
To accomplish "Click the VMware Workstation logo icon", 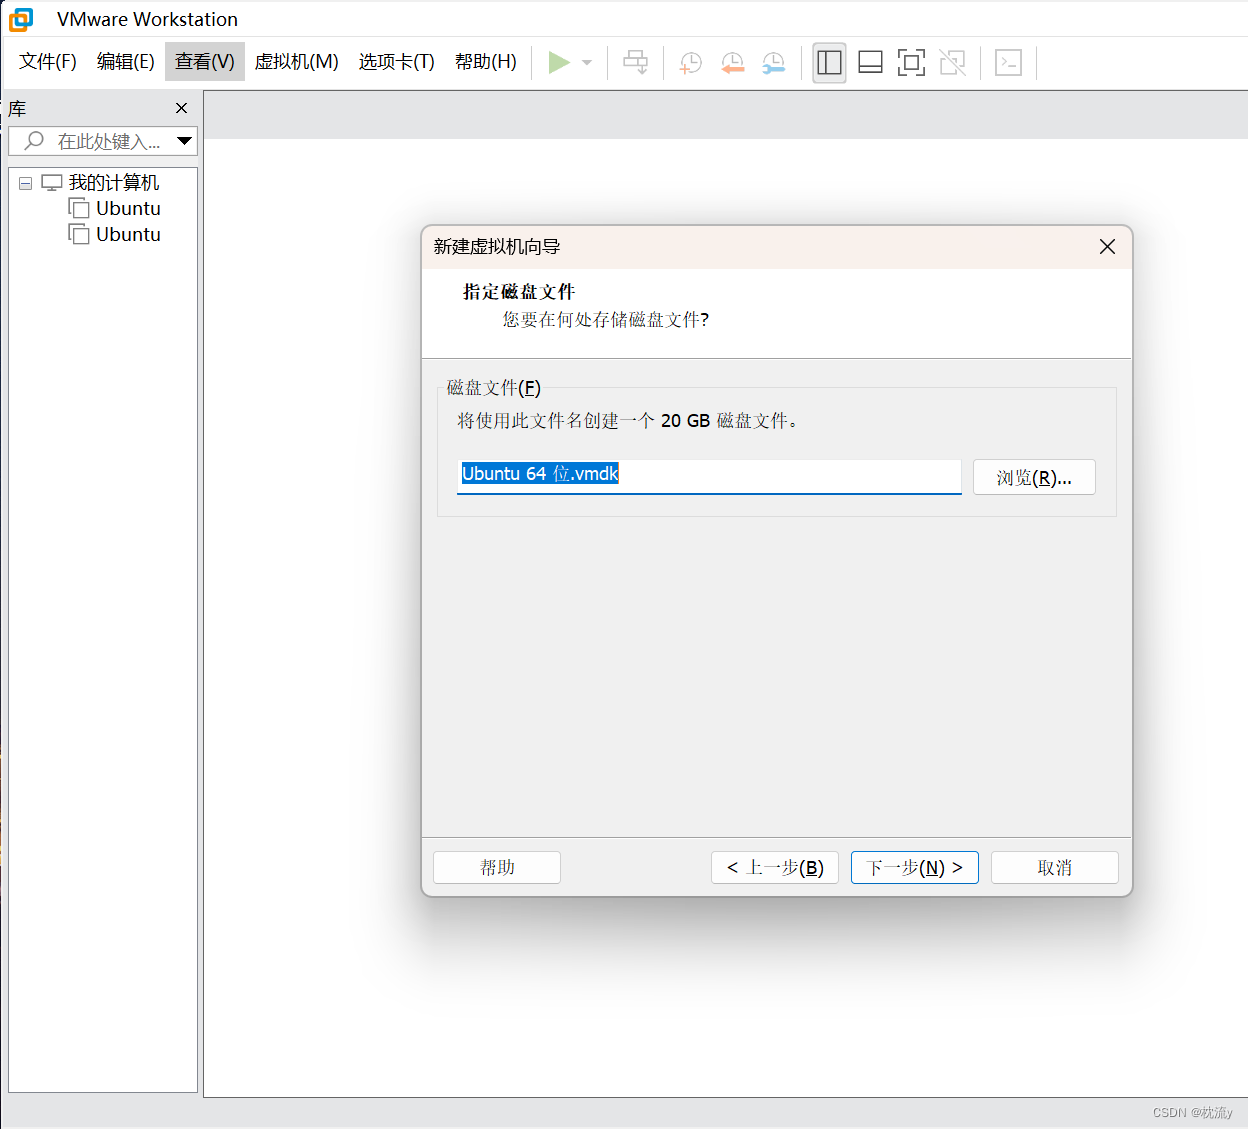I will [21, 19].
